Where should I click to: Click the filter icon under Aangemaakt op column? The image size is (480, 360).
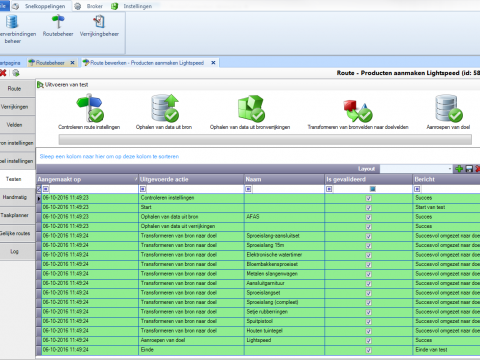pyautogui.click(x=46, y=189)
